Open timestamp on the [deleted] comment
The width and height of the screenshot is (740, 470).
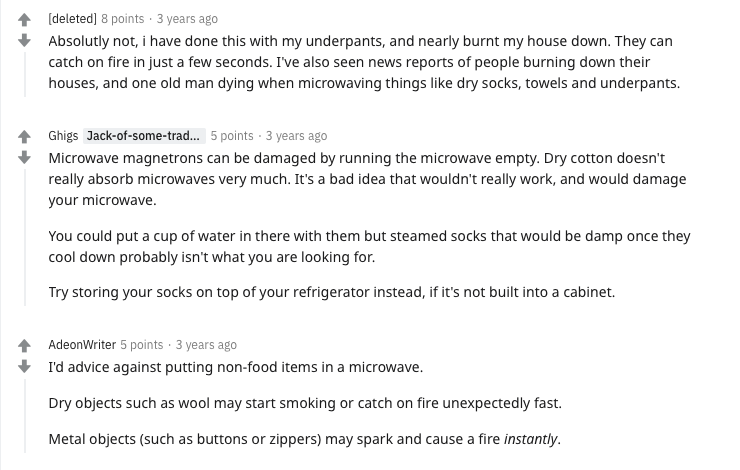[187, 19]
